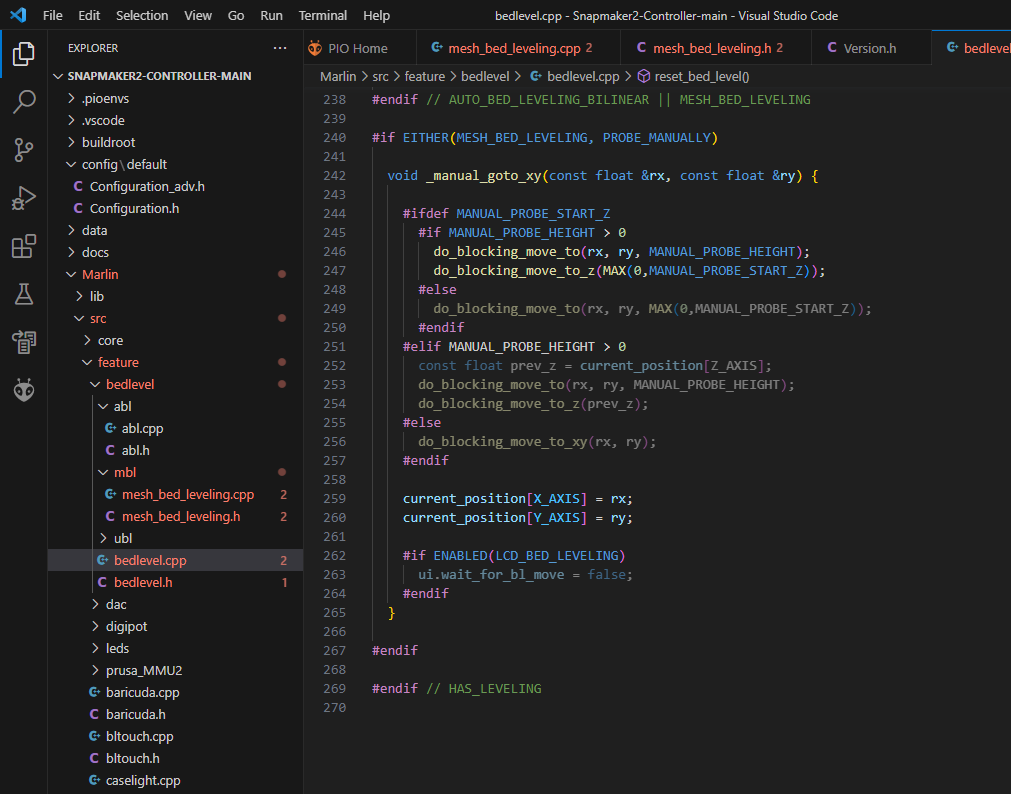Click line number 242 in the gutter
The width and height of the screenshot is (1011, 794).
pyautogui.click(x=335, y=175)
